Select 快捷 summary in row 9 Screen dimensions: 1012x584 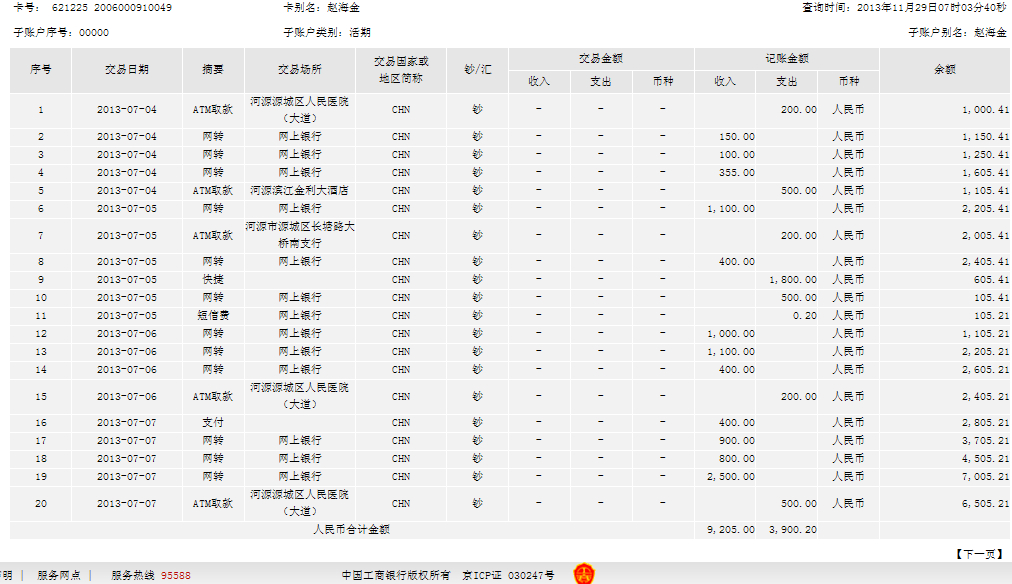[x=213, y=280]
